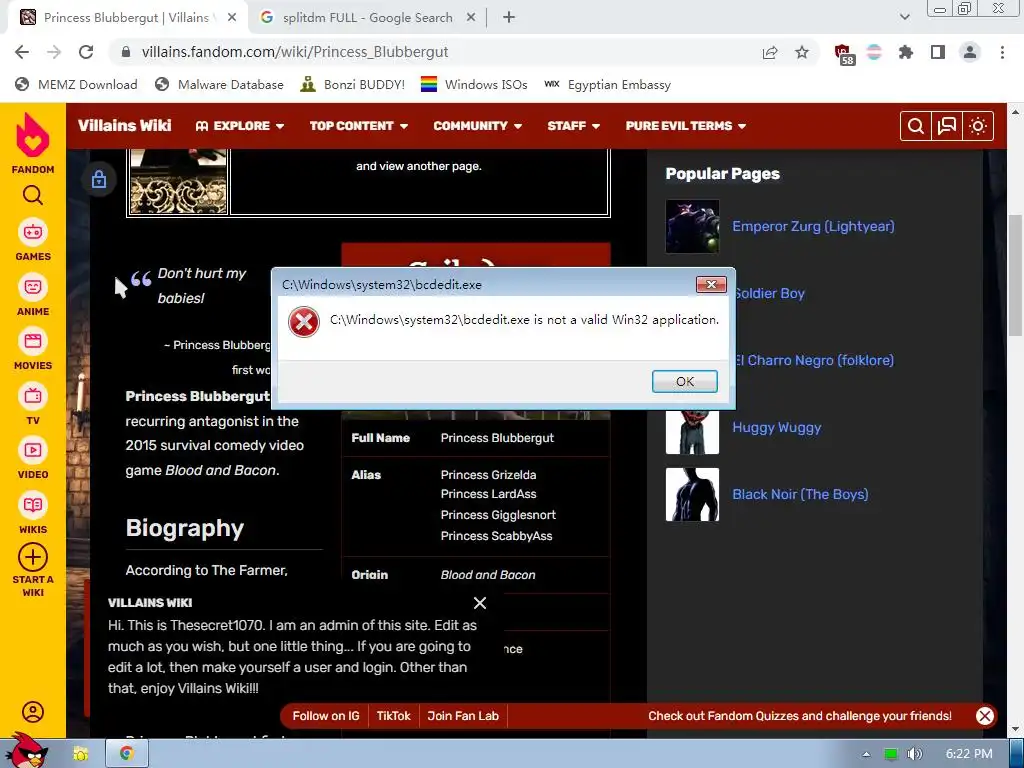The width and height of the screenshot is (1024, 768).
Task: Toggle the Chrome side panel icon
Action: 938,52
